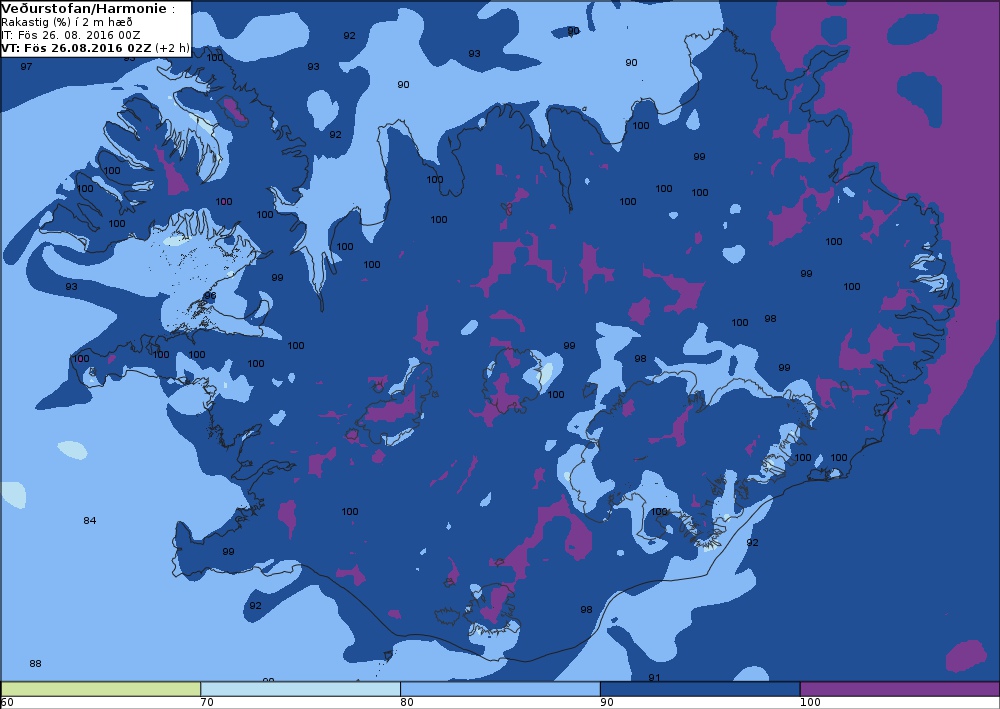Click the initial time line 'IT: Fös 26. 08. 2016 00Z'

click(x=71, y=35)
